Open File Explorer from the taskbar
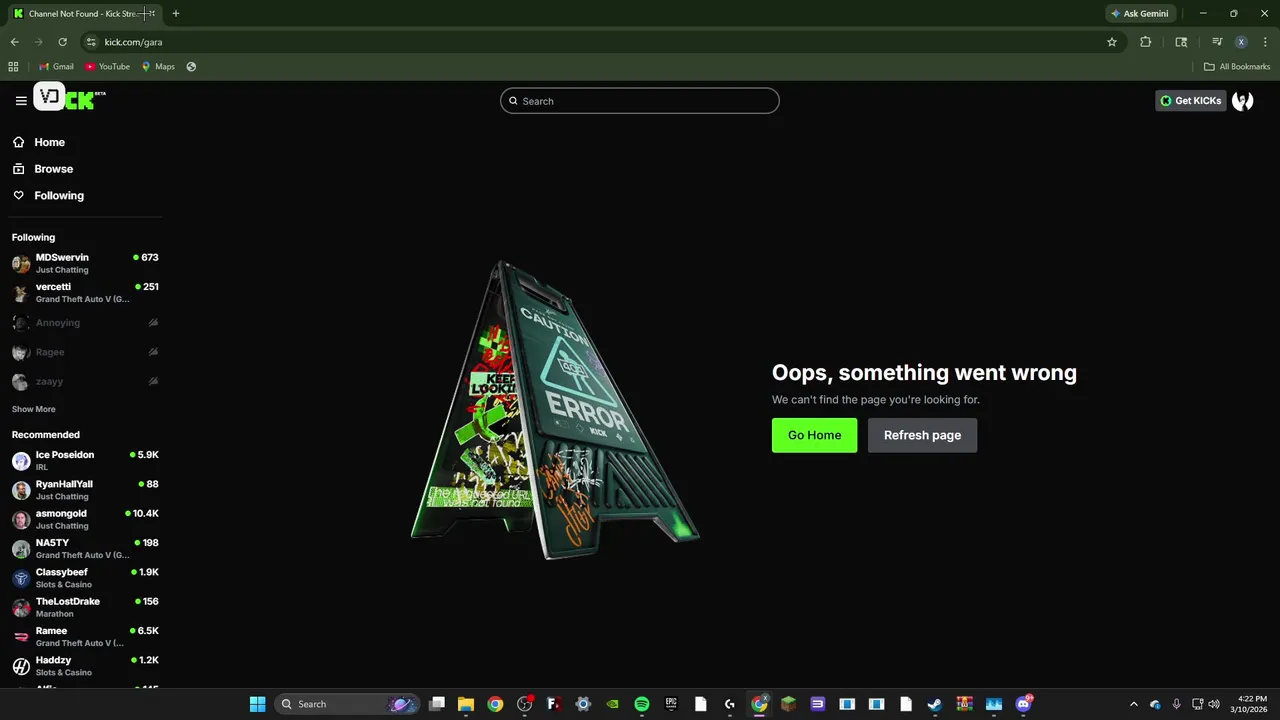The width and height of the screenshot is (1280, 720). pyautogui.click(x=466, y=704)
